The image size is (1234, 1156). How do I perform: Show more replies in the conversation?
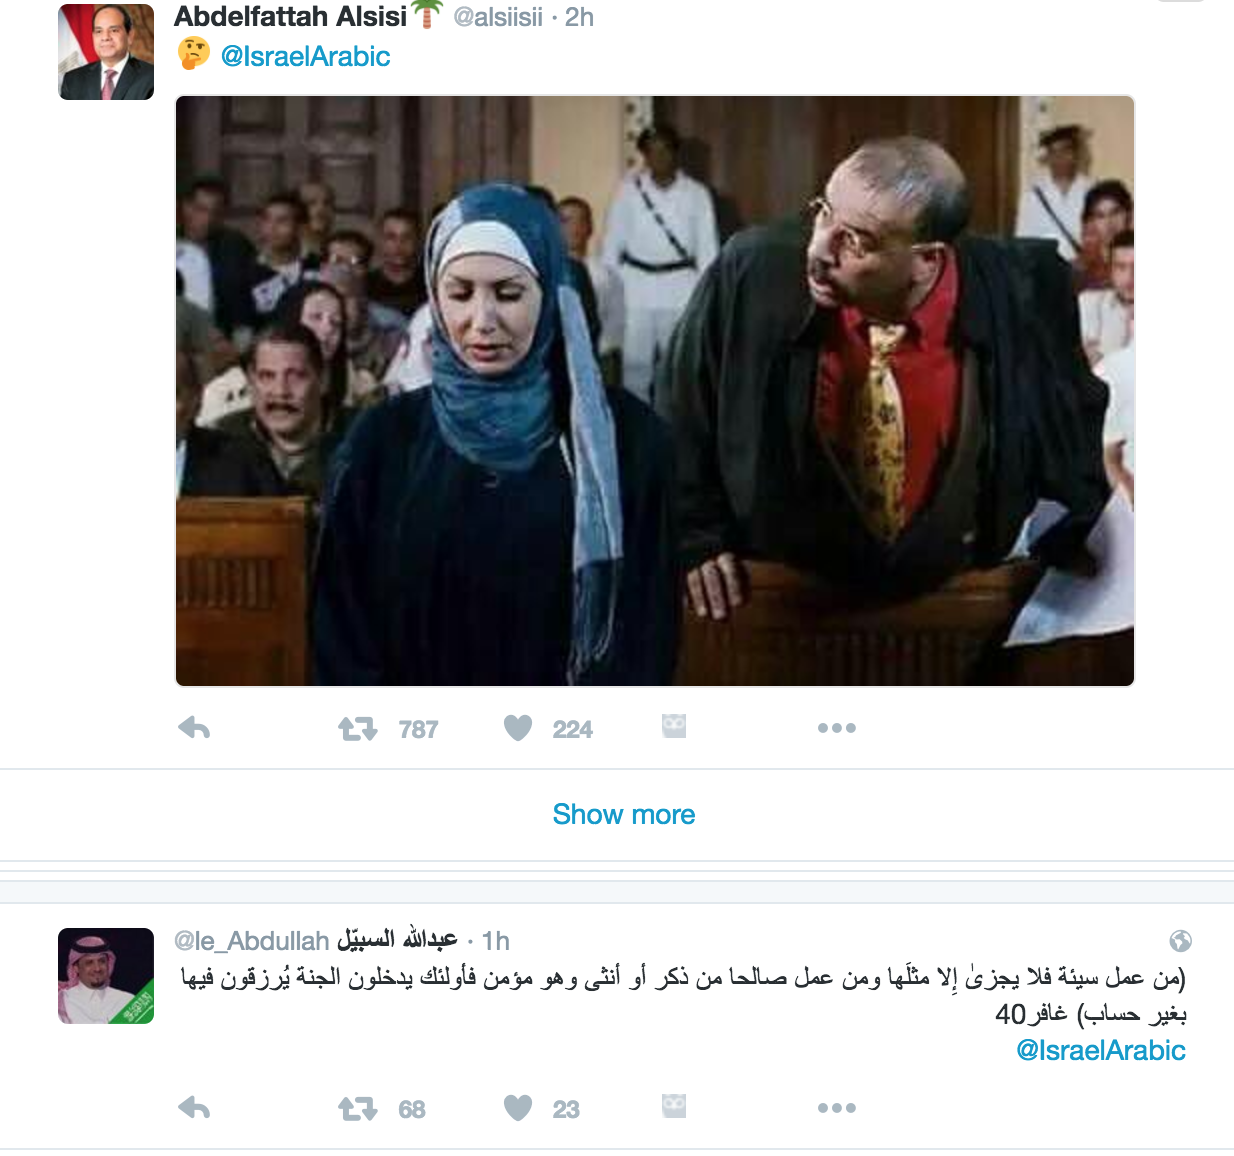pyautogui.click(x=624, y=814)
